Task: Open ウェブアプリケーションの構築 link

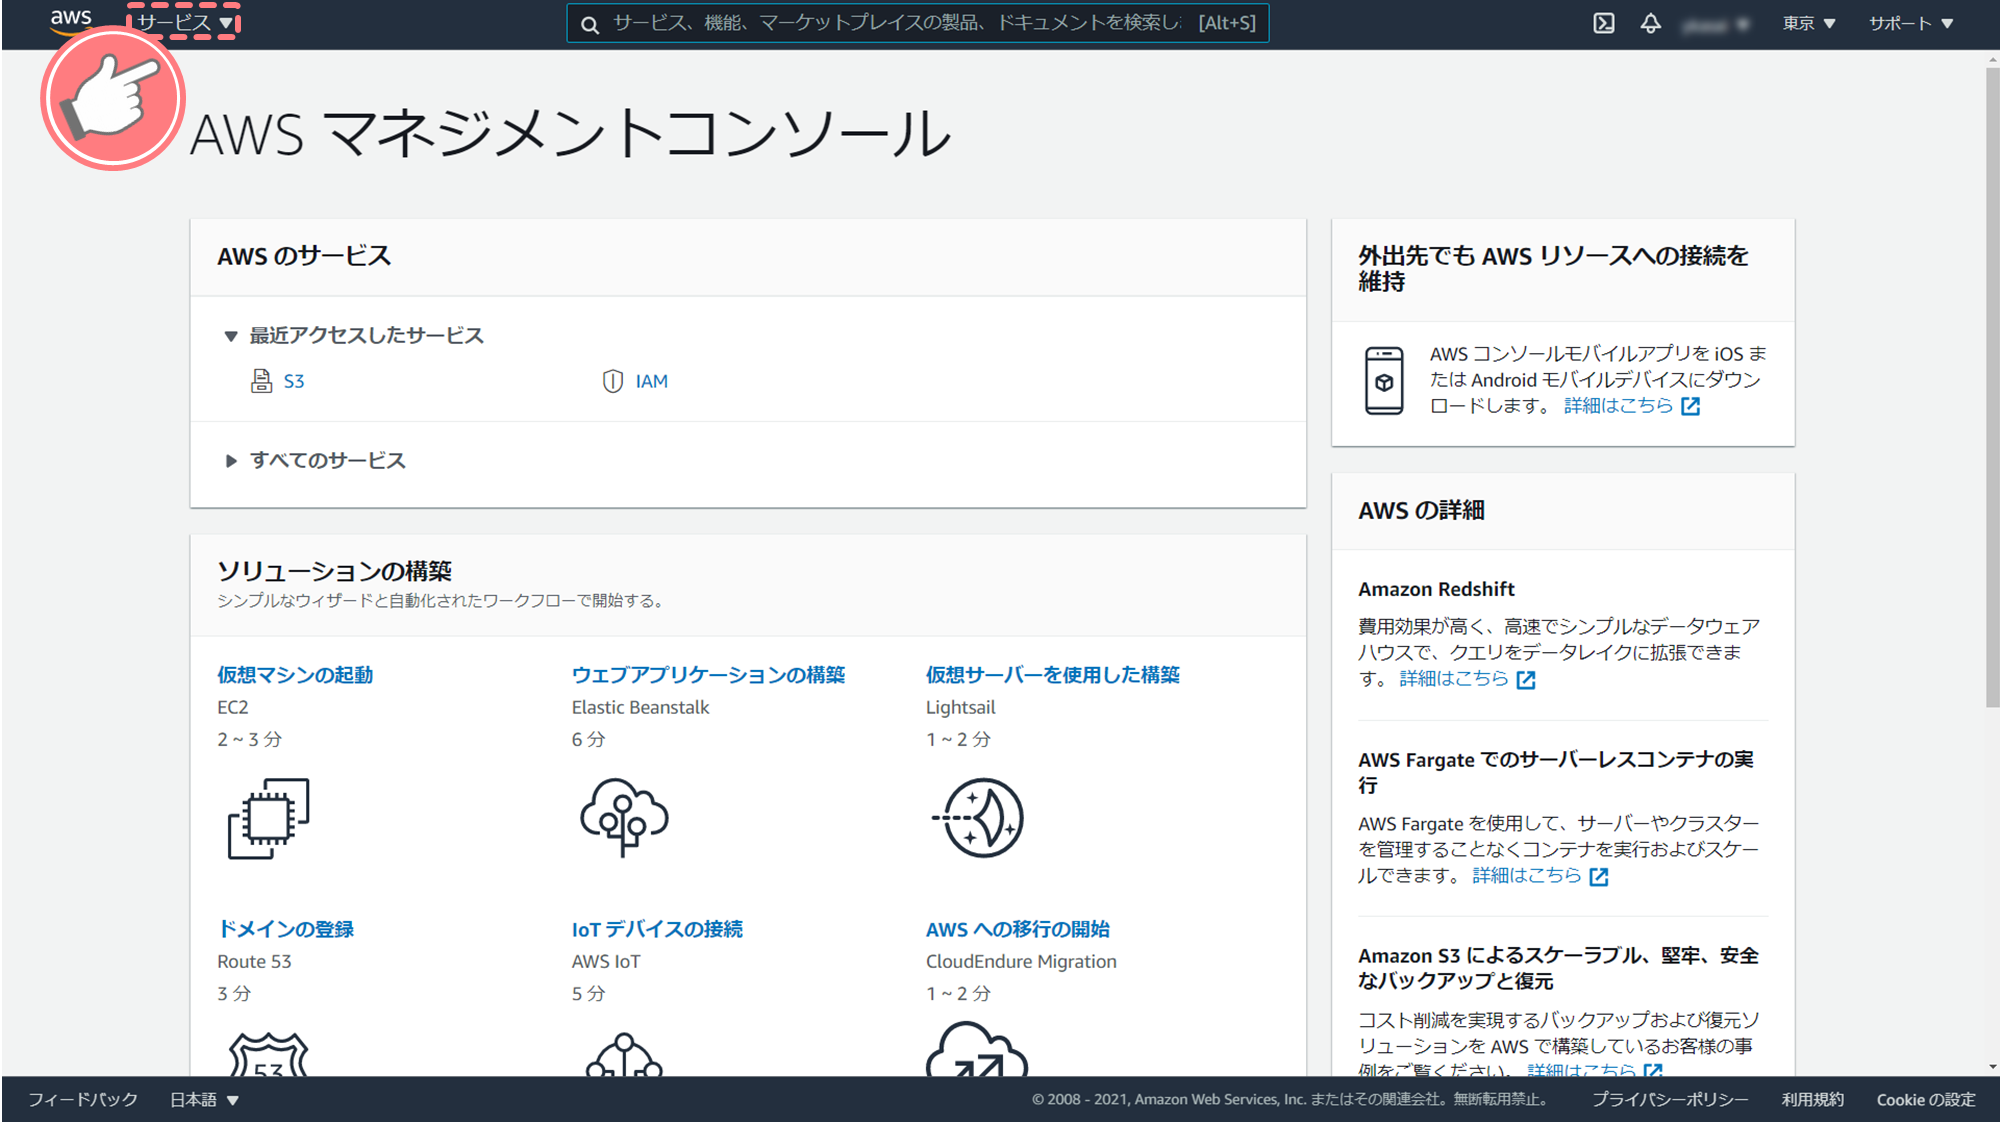Action: pos(708,675)
